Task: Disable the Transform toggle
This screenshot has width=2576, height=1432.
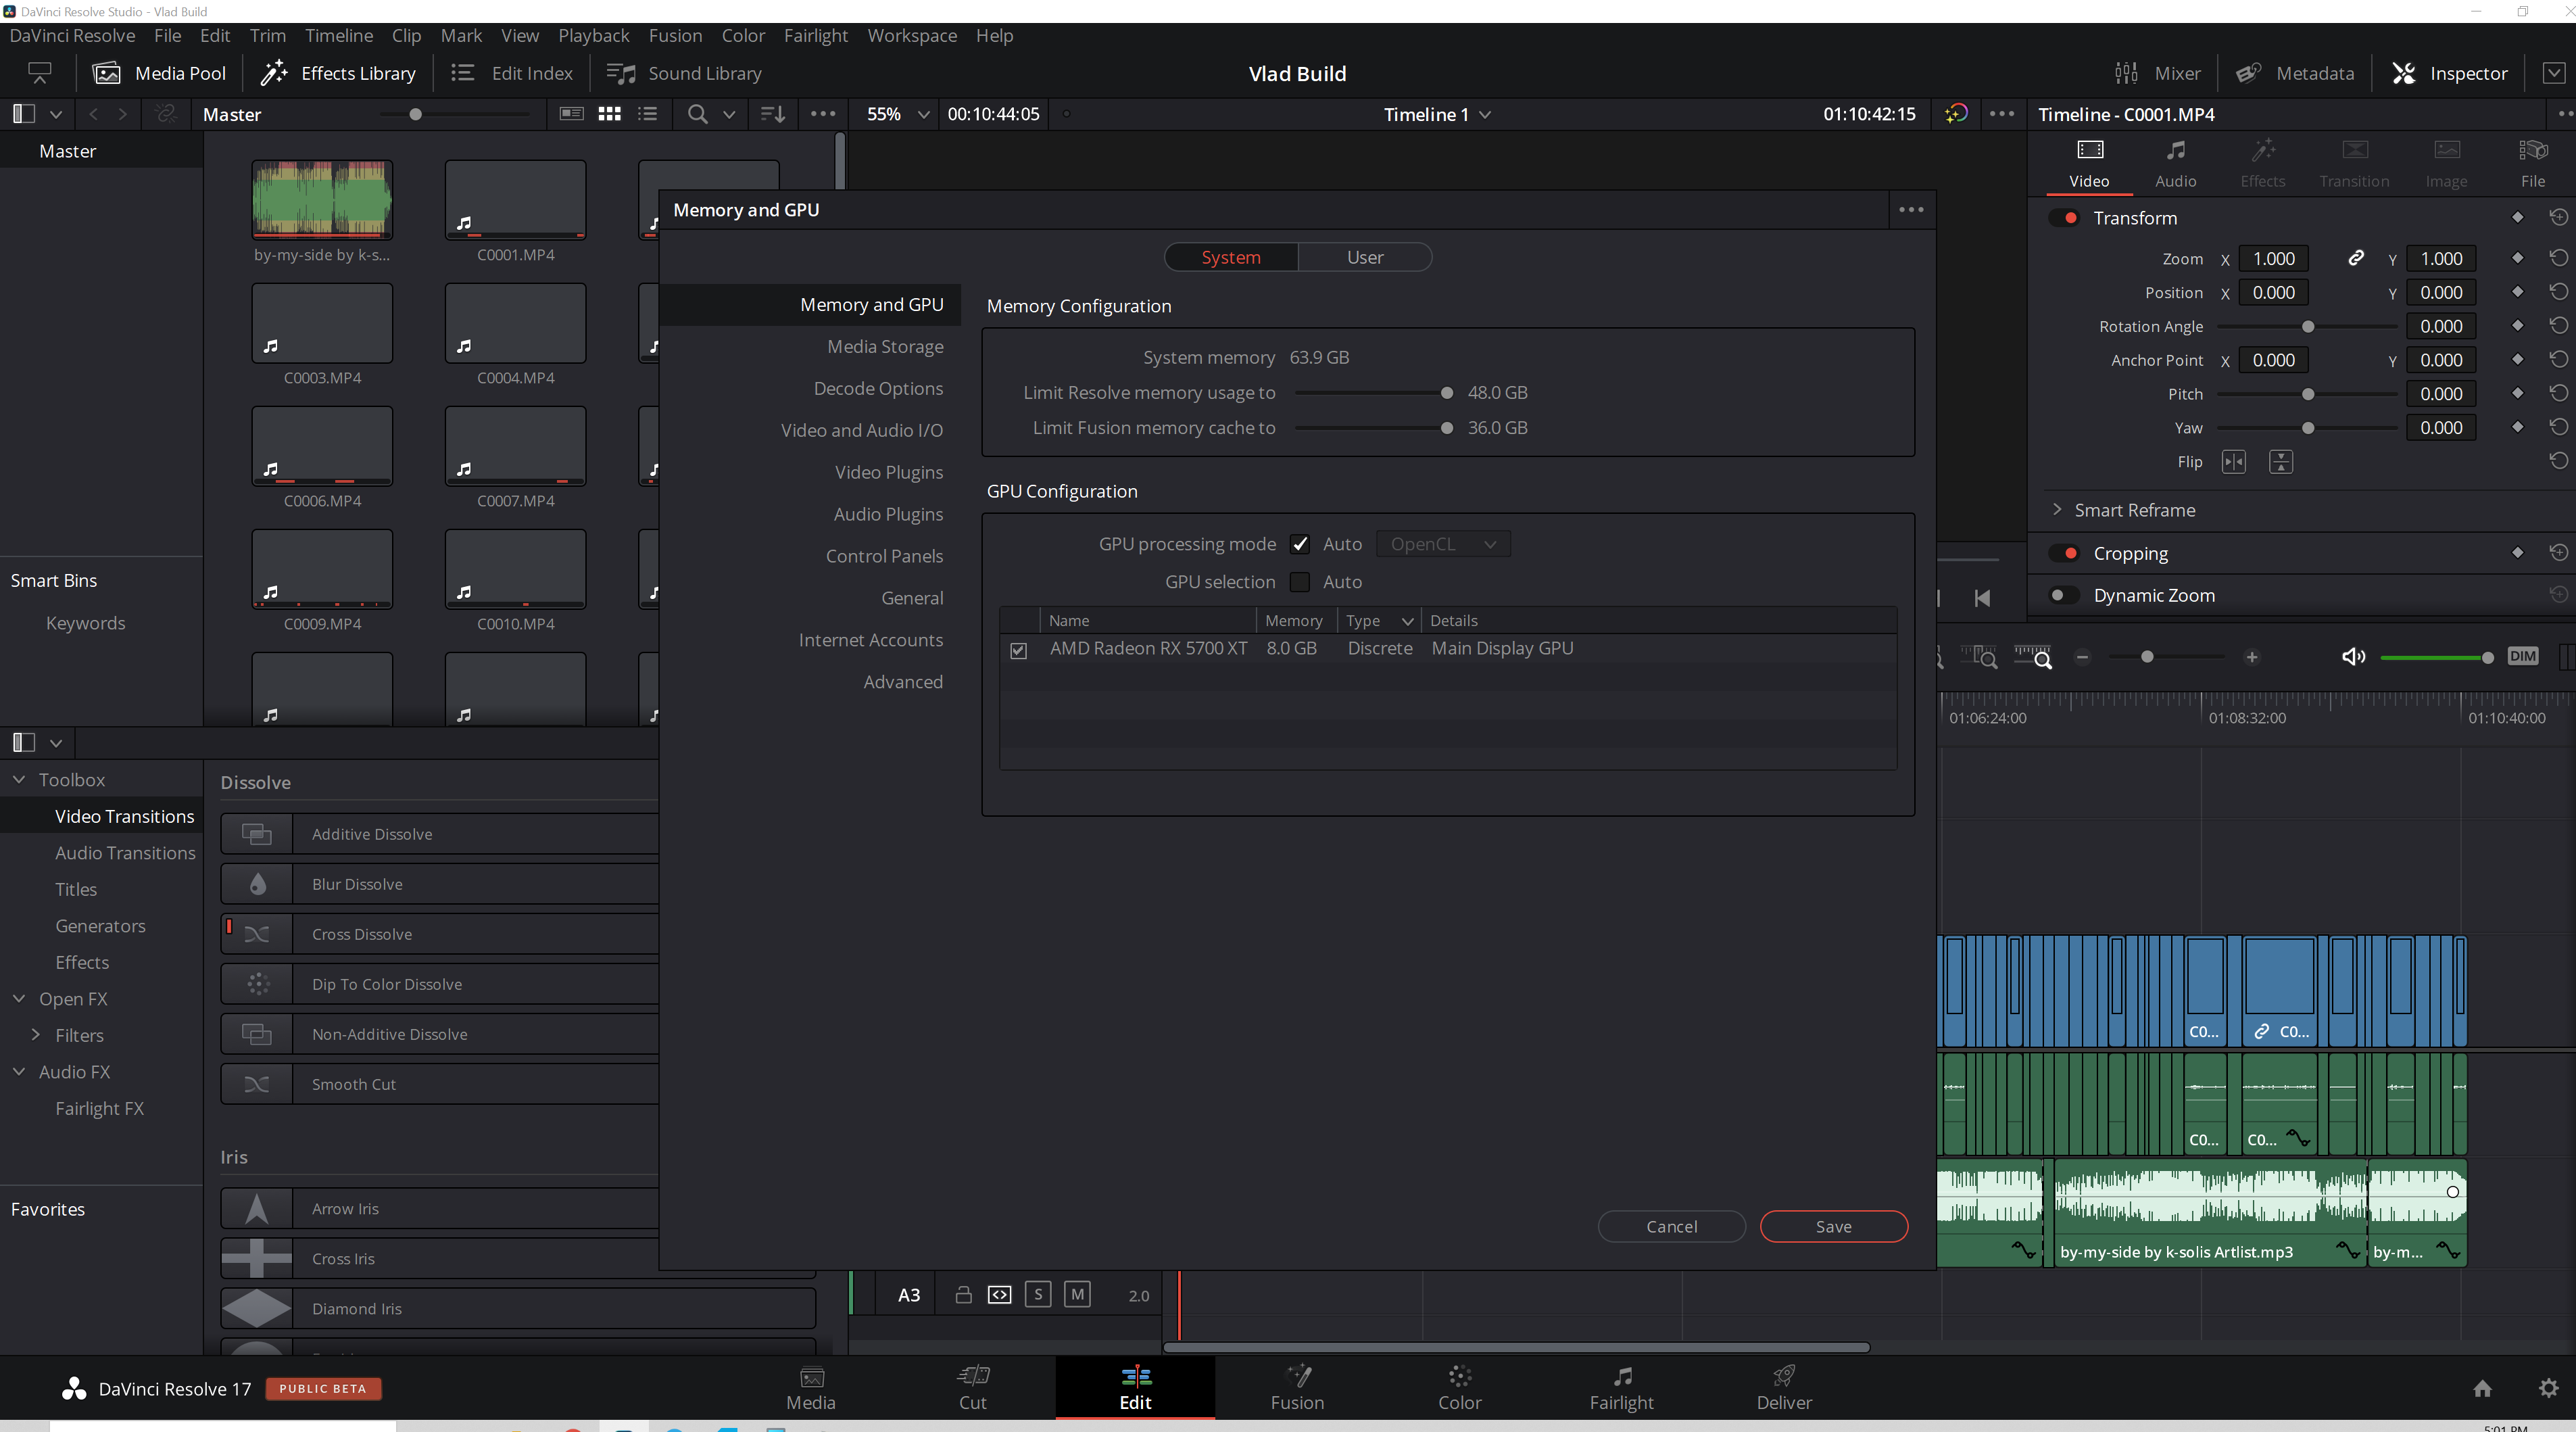Action: coord(2065,218)
